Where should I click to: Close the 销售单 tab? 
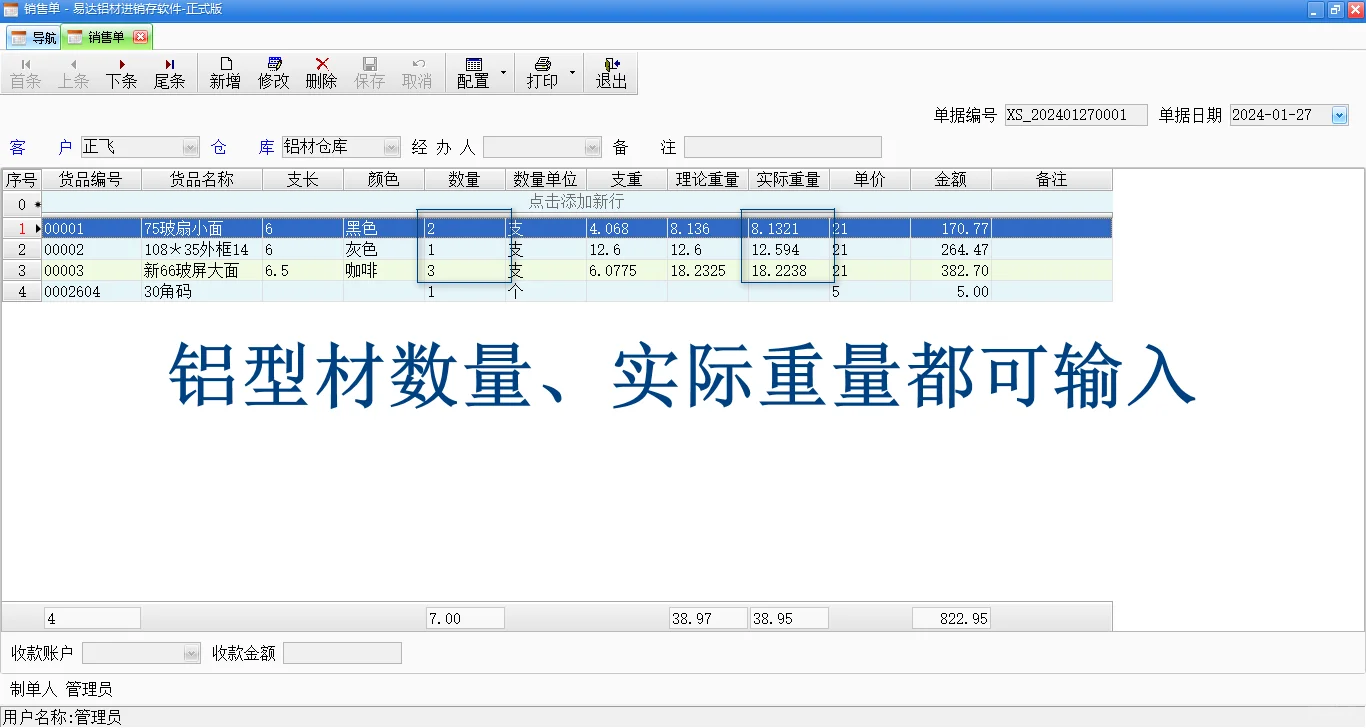(x=142, y=36)
